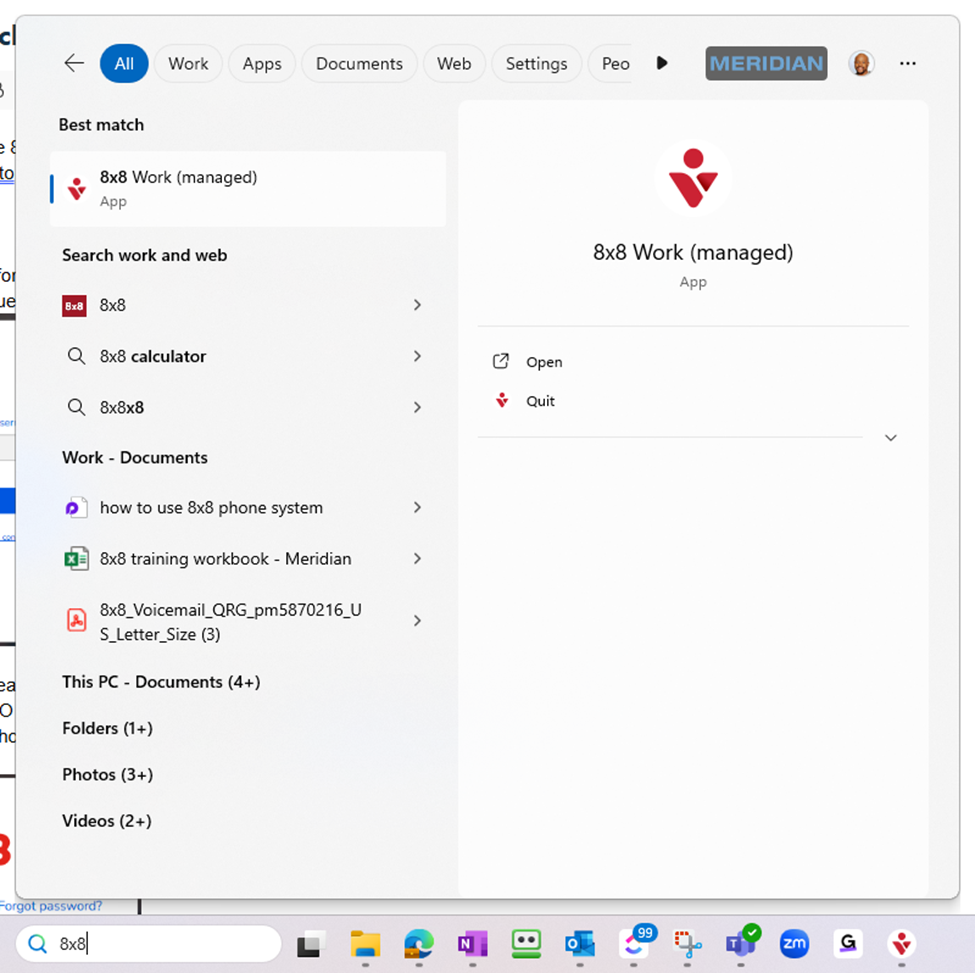The width and height of the screenshot is (975, 973).
Task: Expand more actions with the down chevron
Action: (890, 438)
